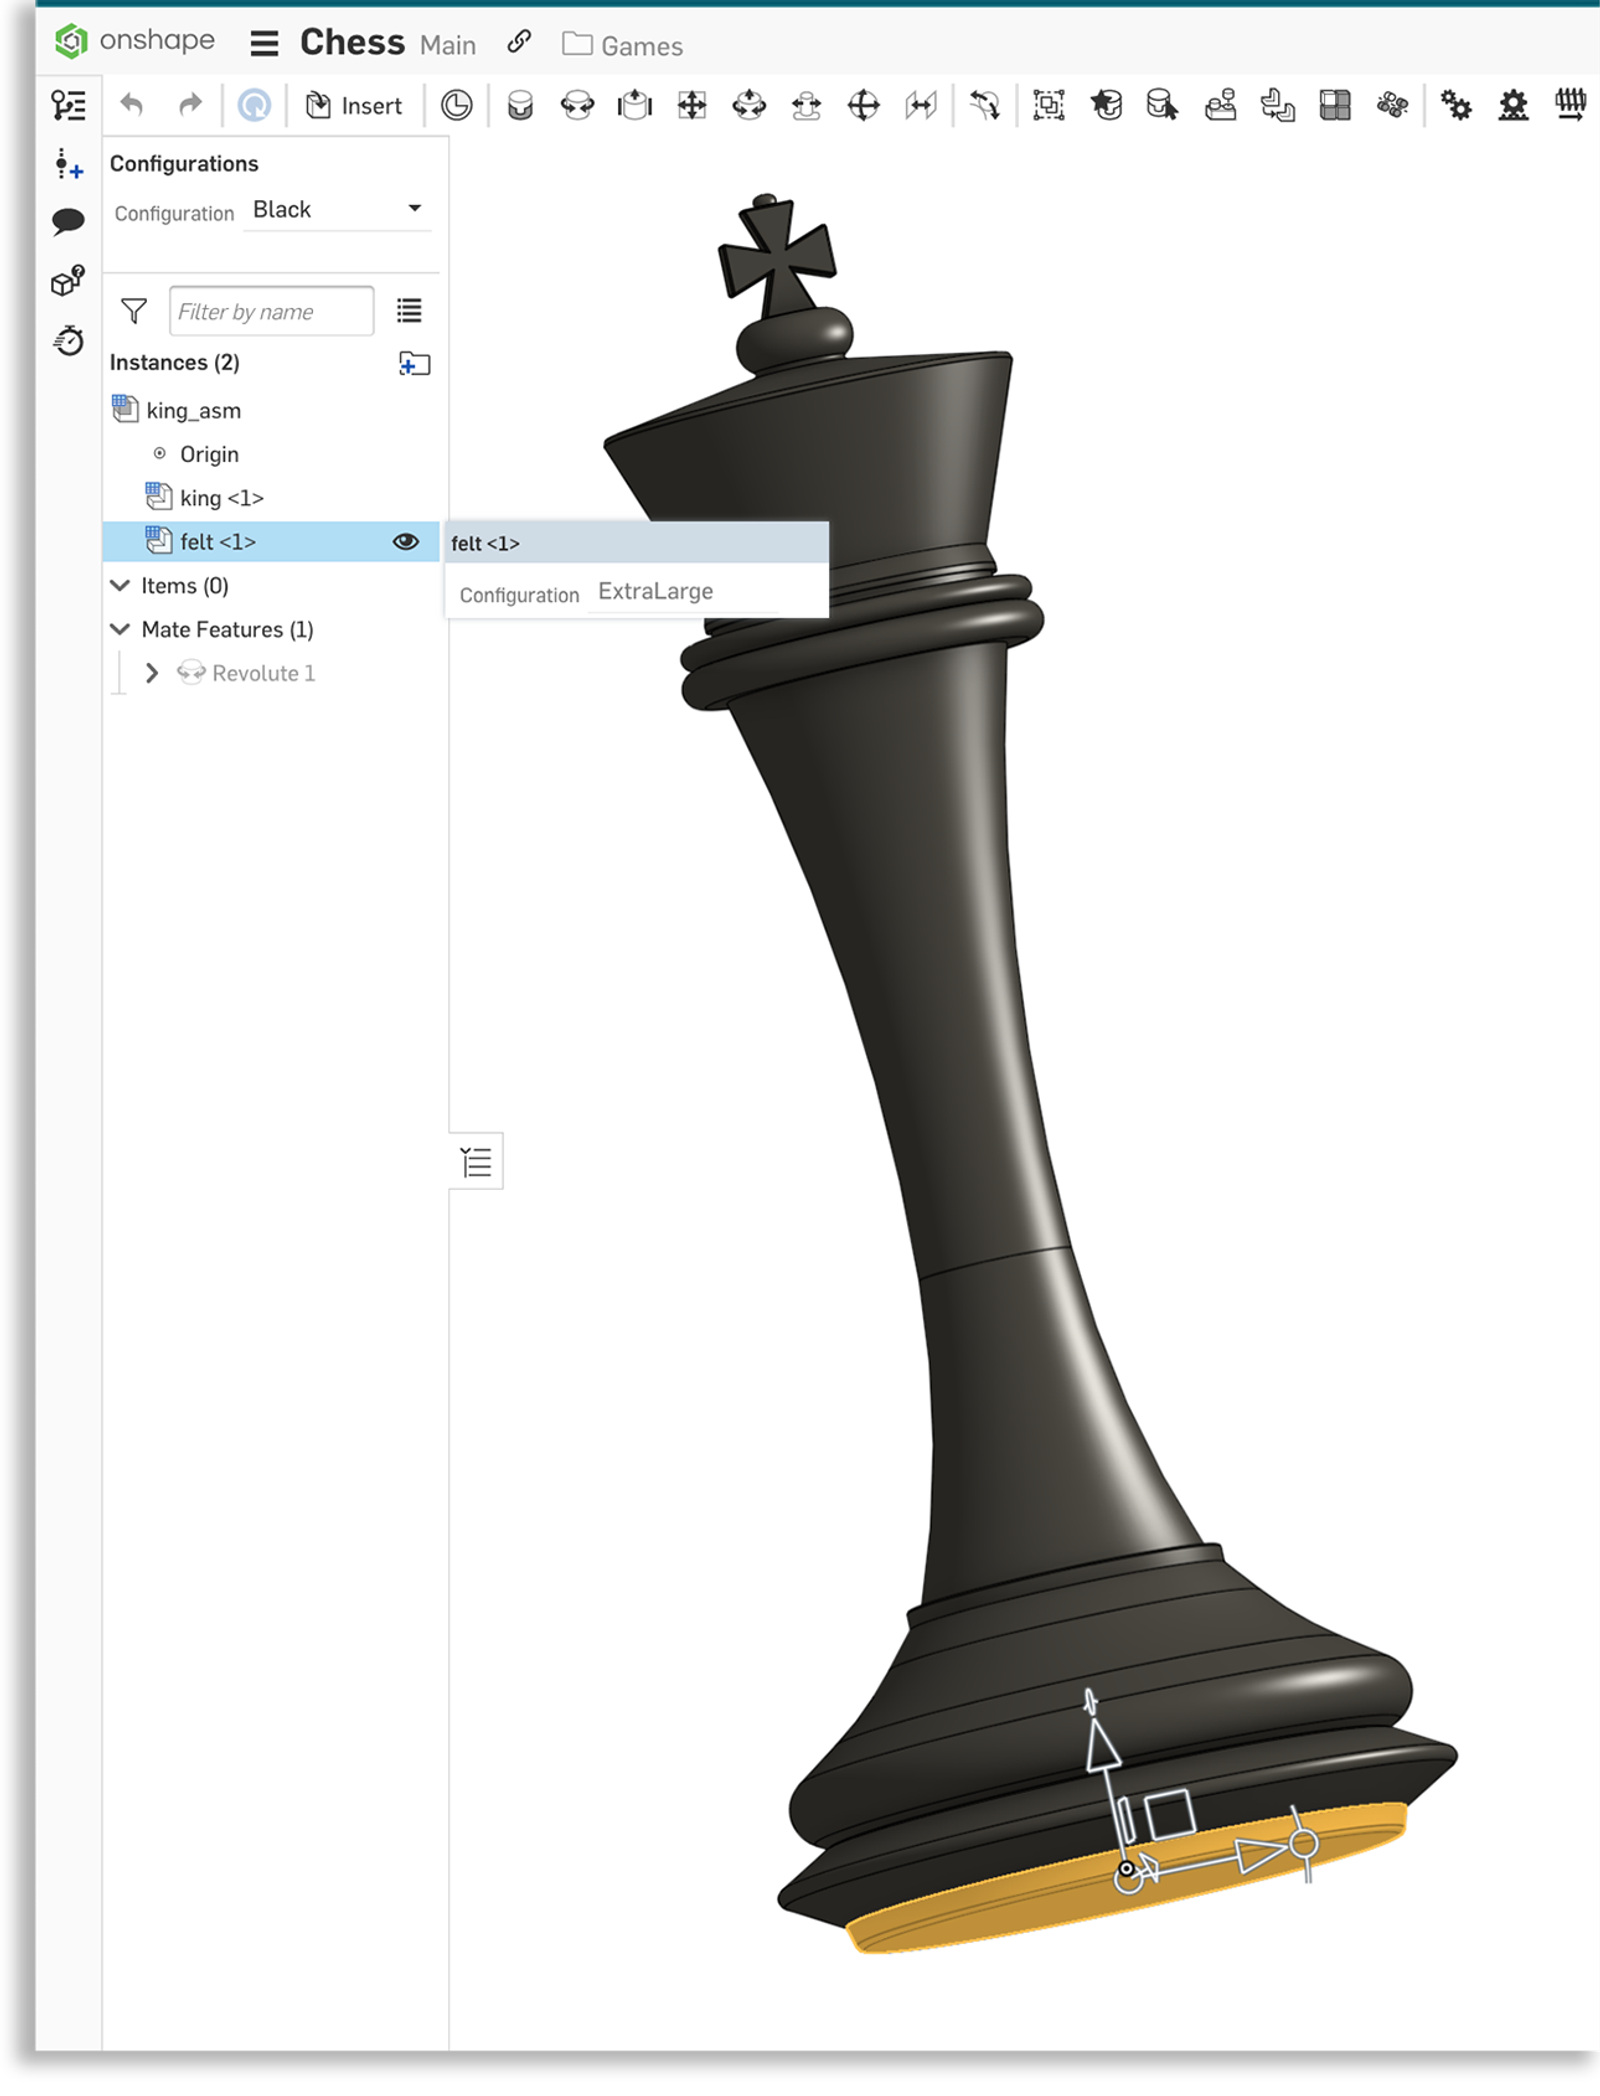1600x2096 pixels.
Task: Click the undo arrow
Action: [131, 105]
